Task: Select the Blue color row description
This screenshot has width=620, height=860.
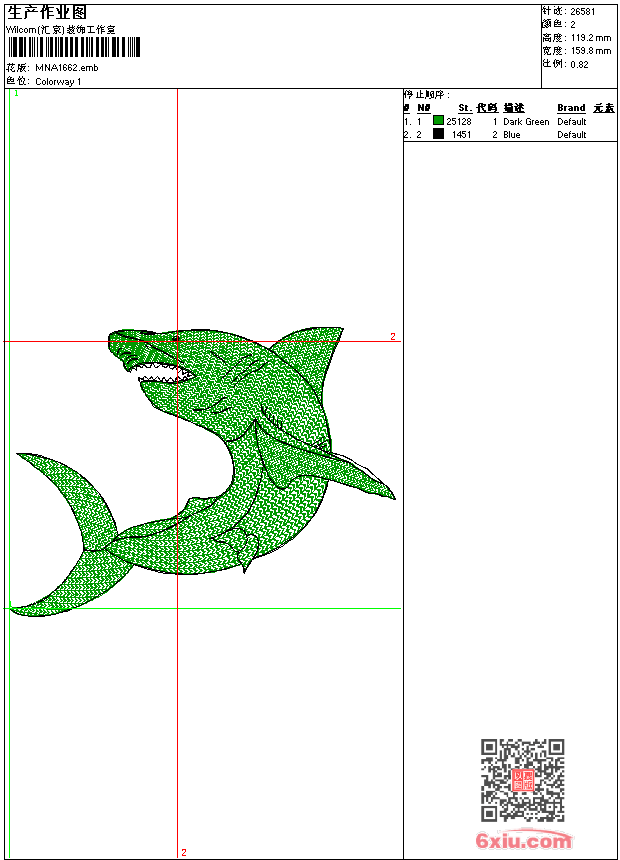Action: point(512,135)
